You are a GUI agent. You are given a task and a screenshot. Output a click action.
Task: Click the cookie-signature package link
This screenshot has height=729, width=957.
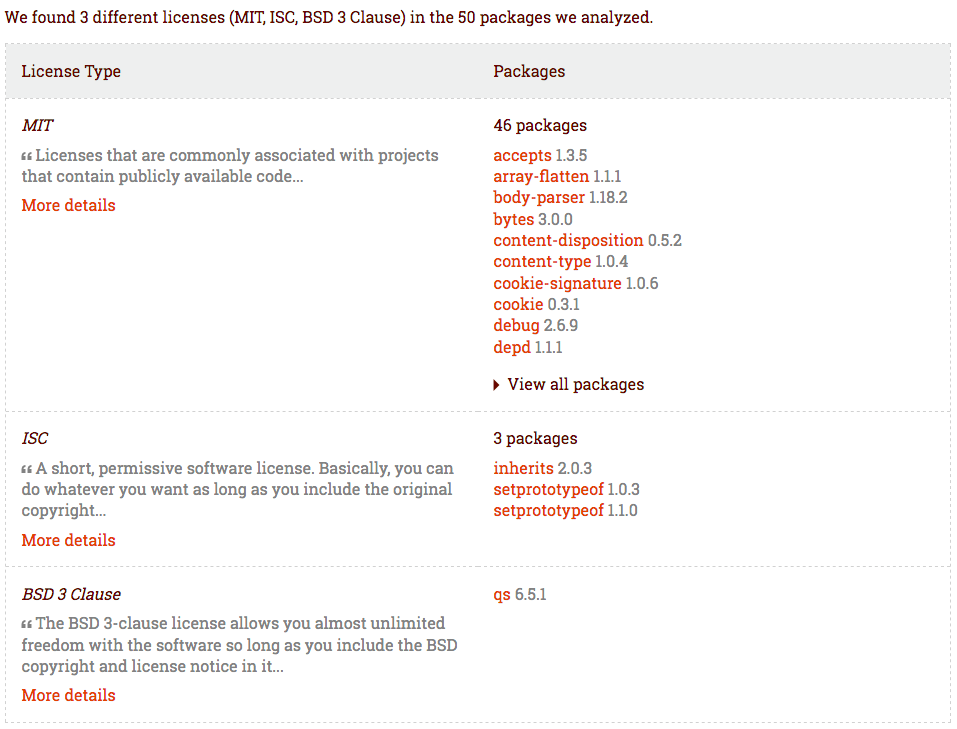click(557, 283)
